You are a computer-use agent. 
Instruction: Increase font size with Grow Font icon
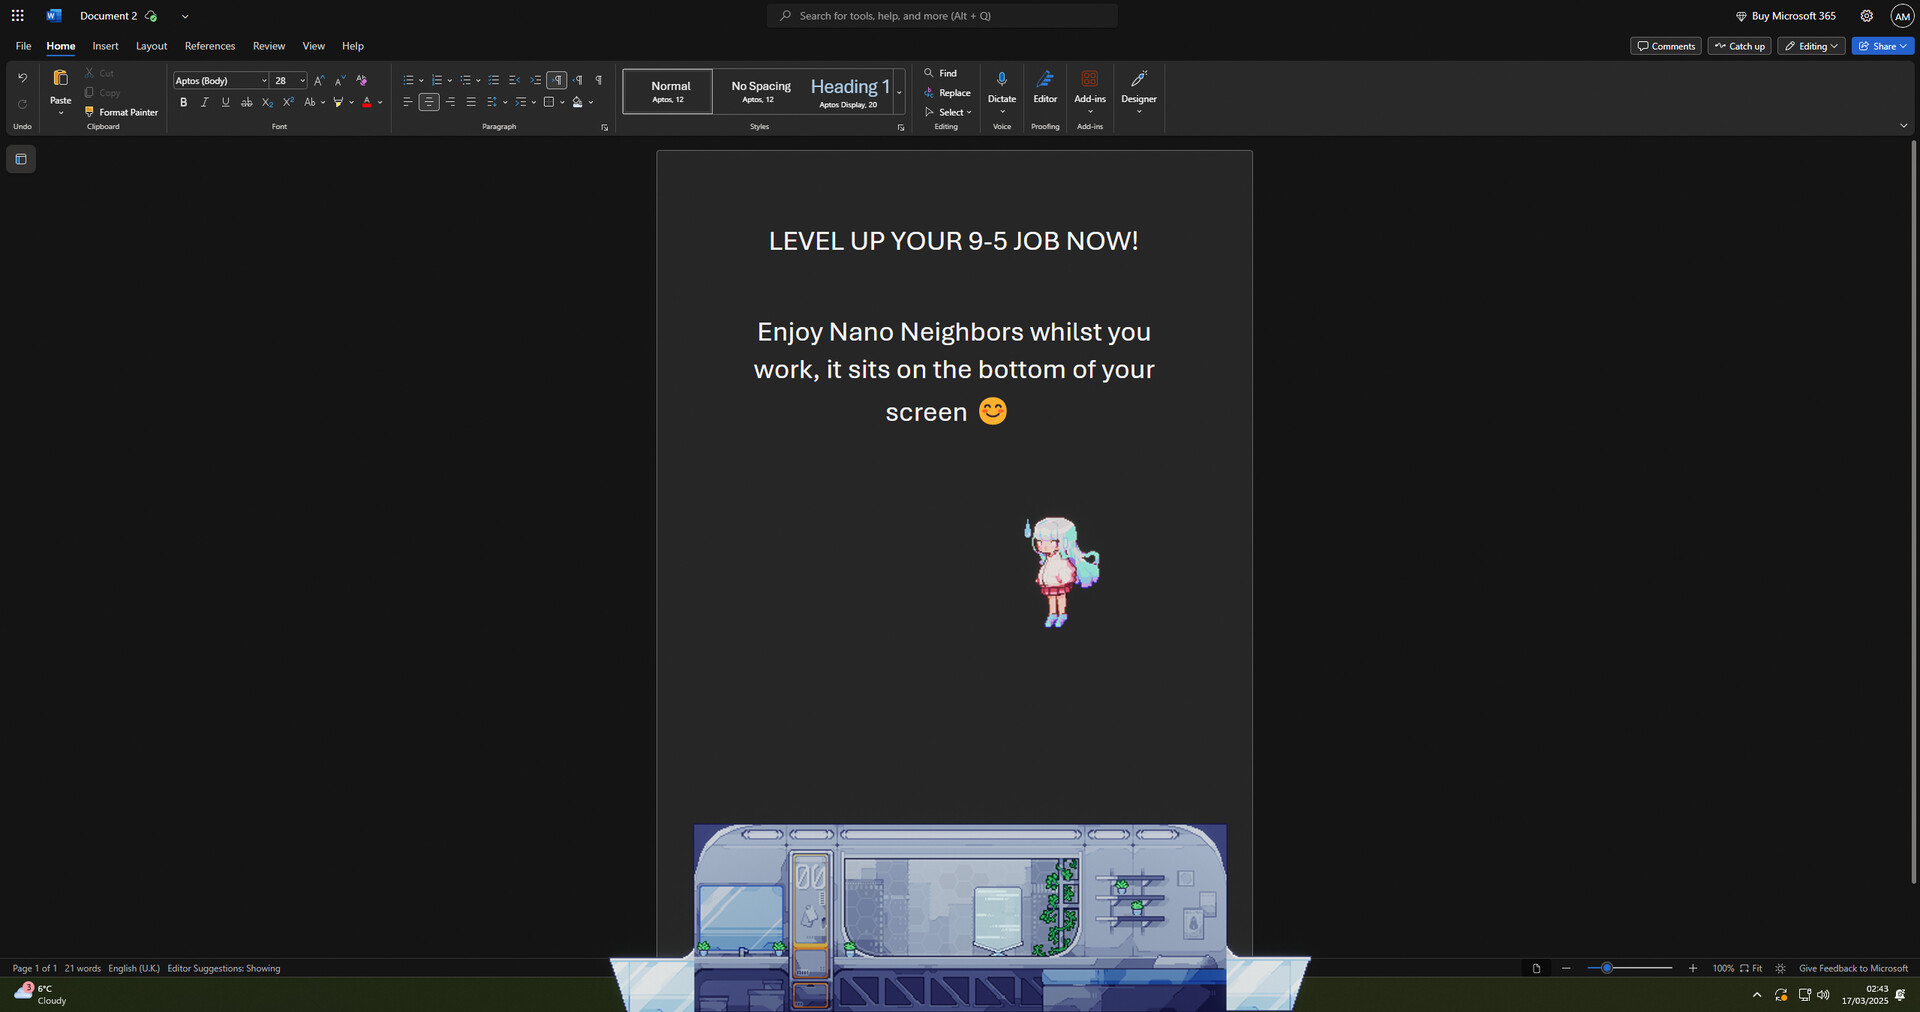(x=319, y=80)
